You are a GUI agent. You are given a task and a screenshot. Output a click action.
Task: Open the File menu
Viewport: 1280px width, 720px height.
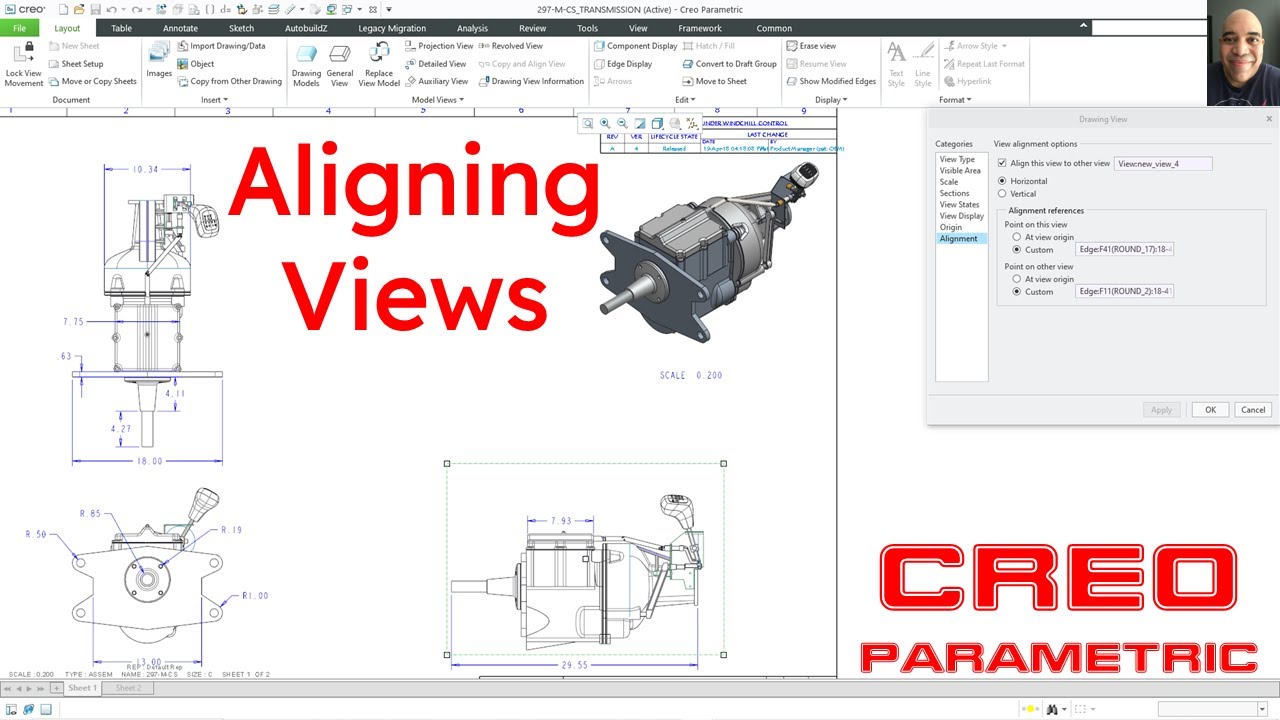19,28
